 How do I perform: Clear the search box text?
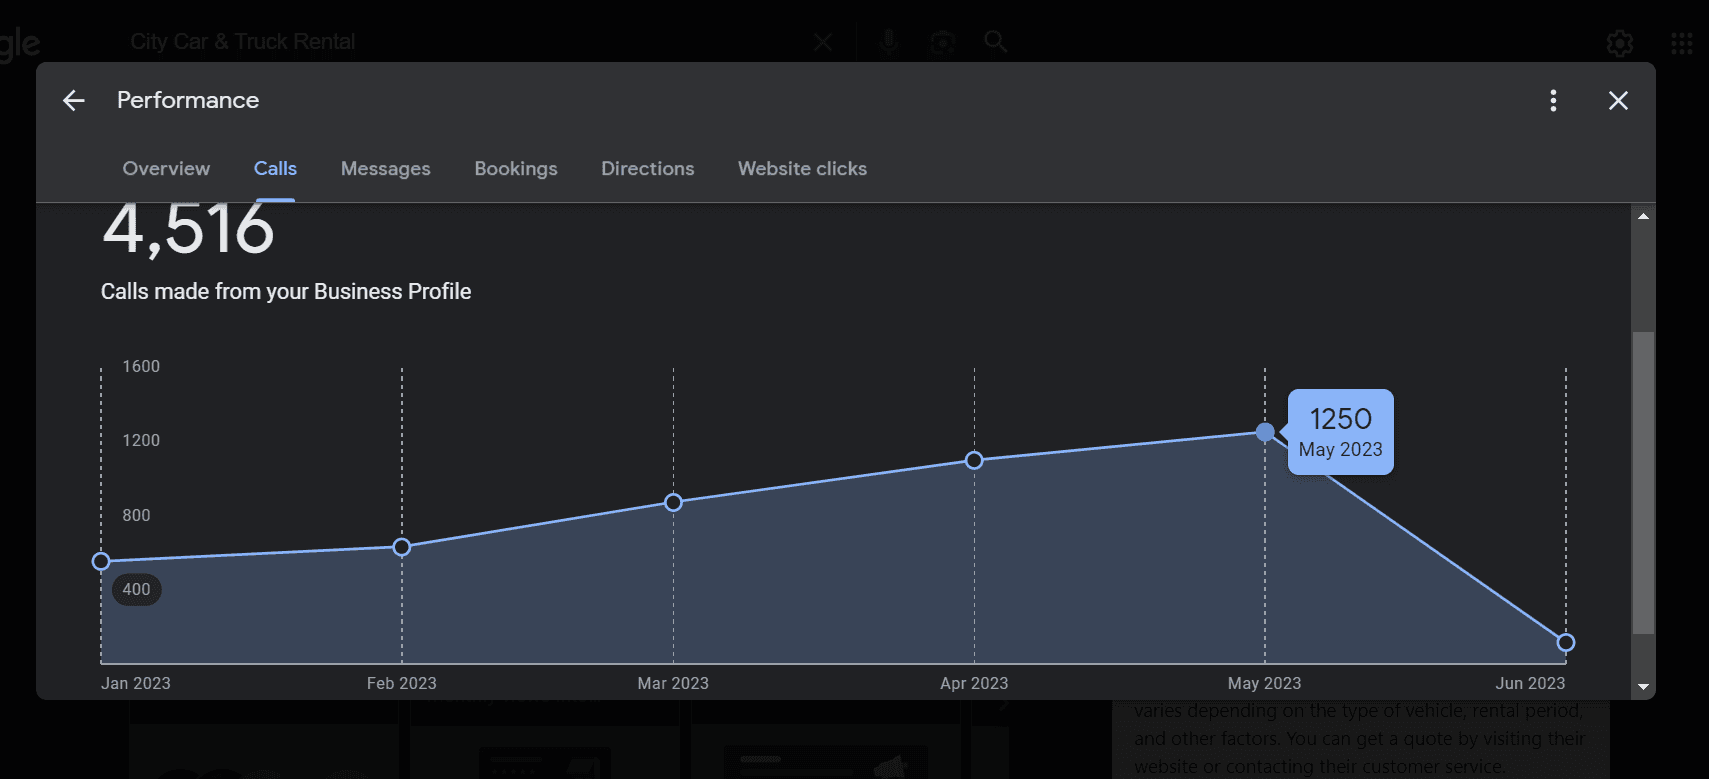[823, 42]
